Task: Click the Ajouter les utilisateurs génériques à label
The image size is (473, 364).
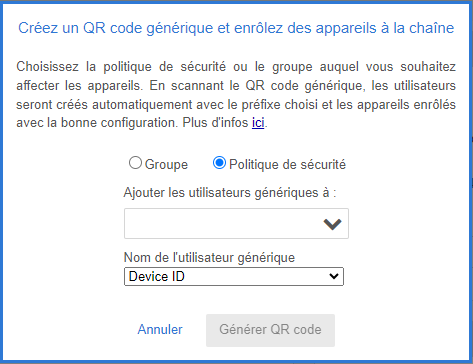Action: [230, 193]
